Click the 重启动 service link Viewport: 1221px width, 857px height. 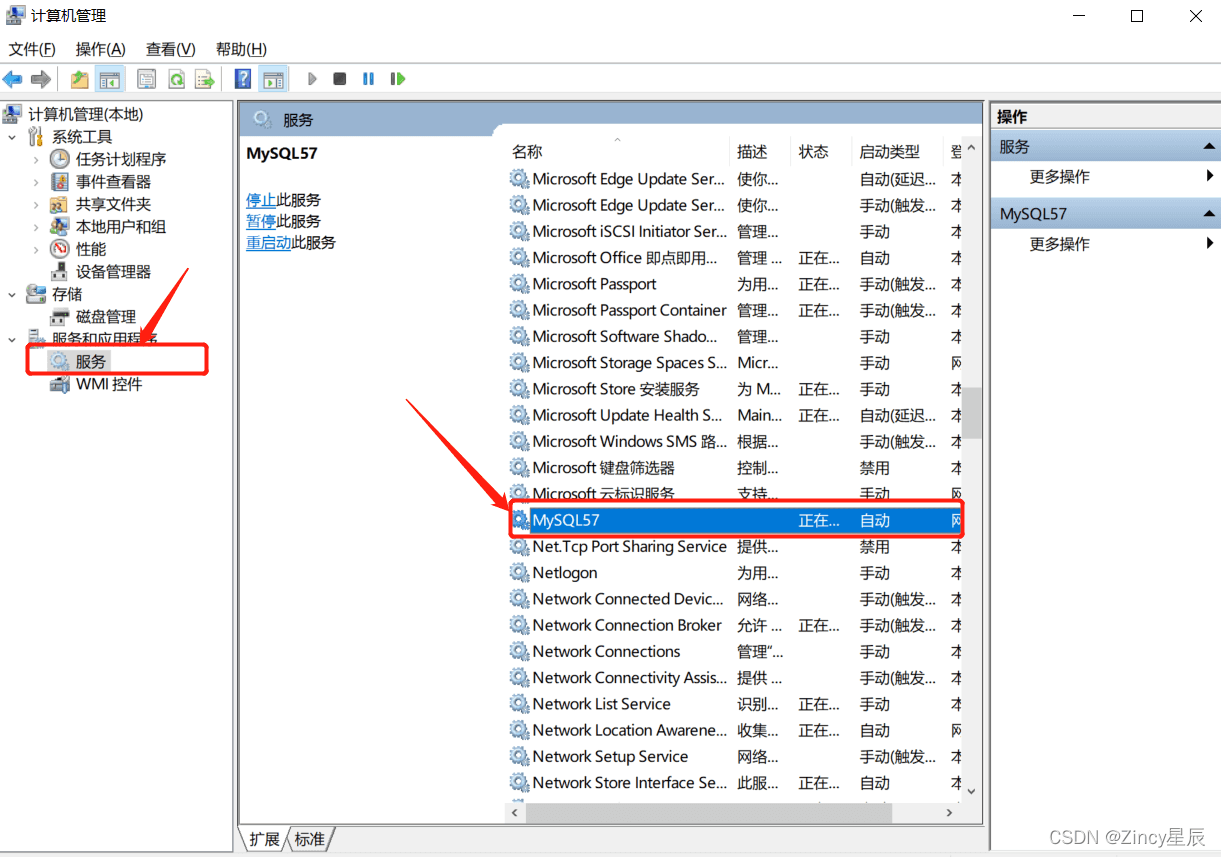[268, 243]
